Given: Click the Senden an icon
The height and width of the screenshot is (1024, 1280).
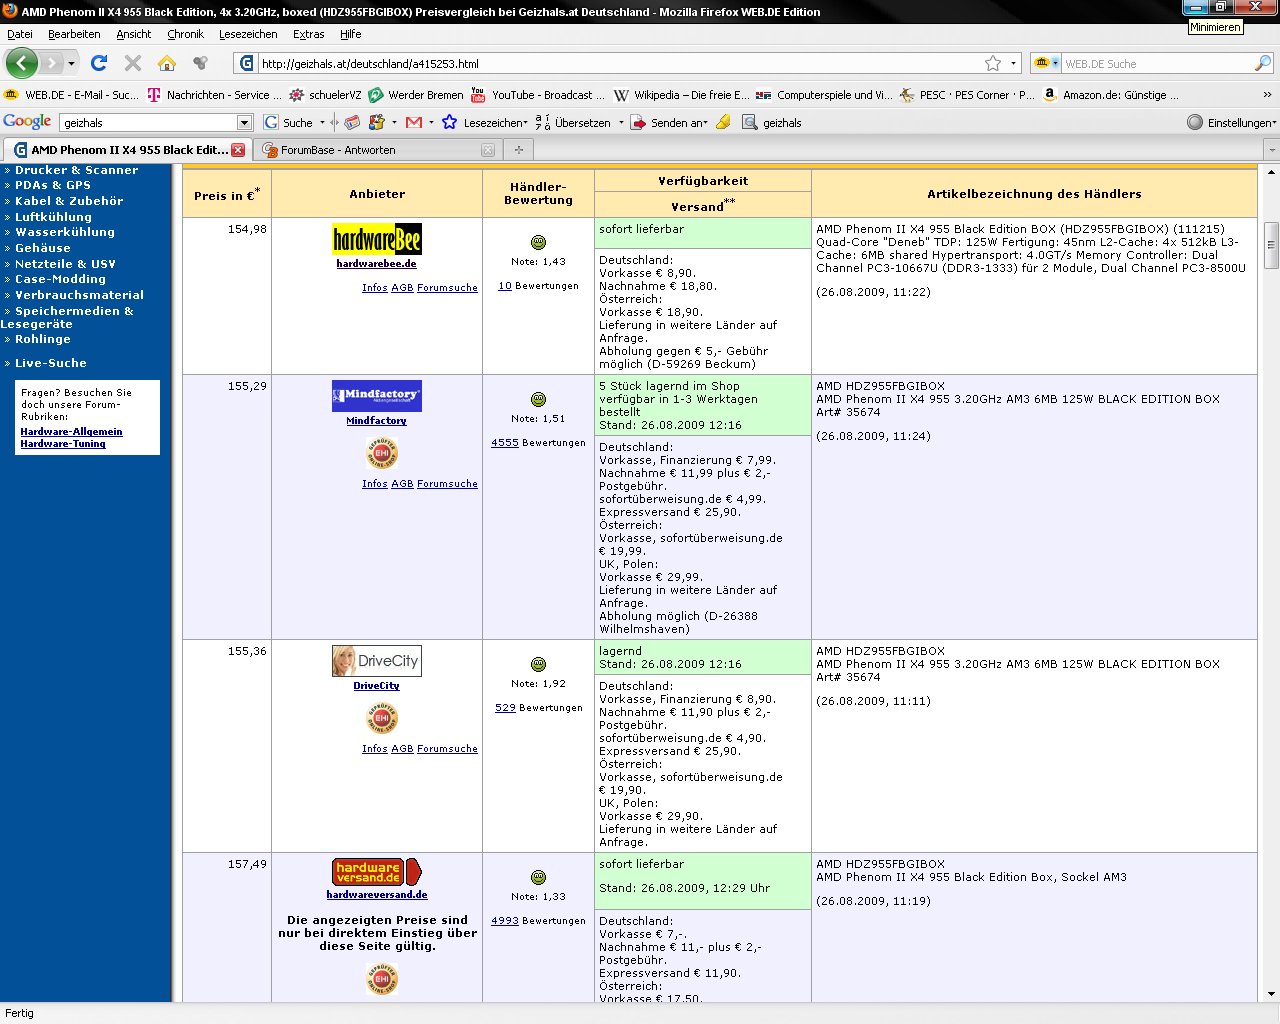Looking at the screenshot, I should tap(638, 122).
